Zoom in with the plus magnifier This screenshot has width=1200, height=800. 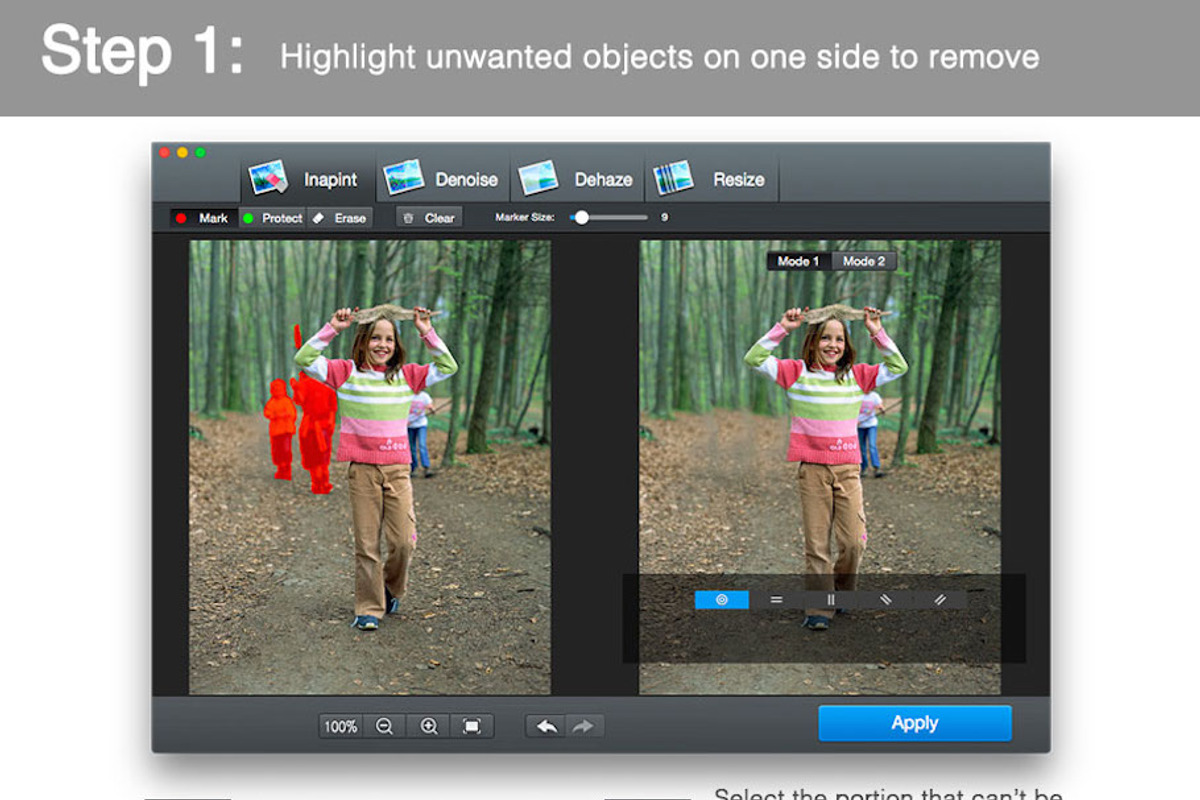pyautogui.click(x=429, y=726)
